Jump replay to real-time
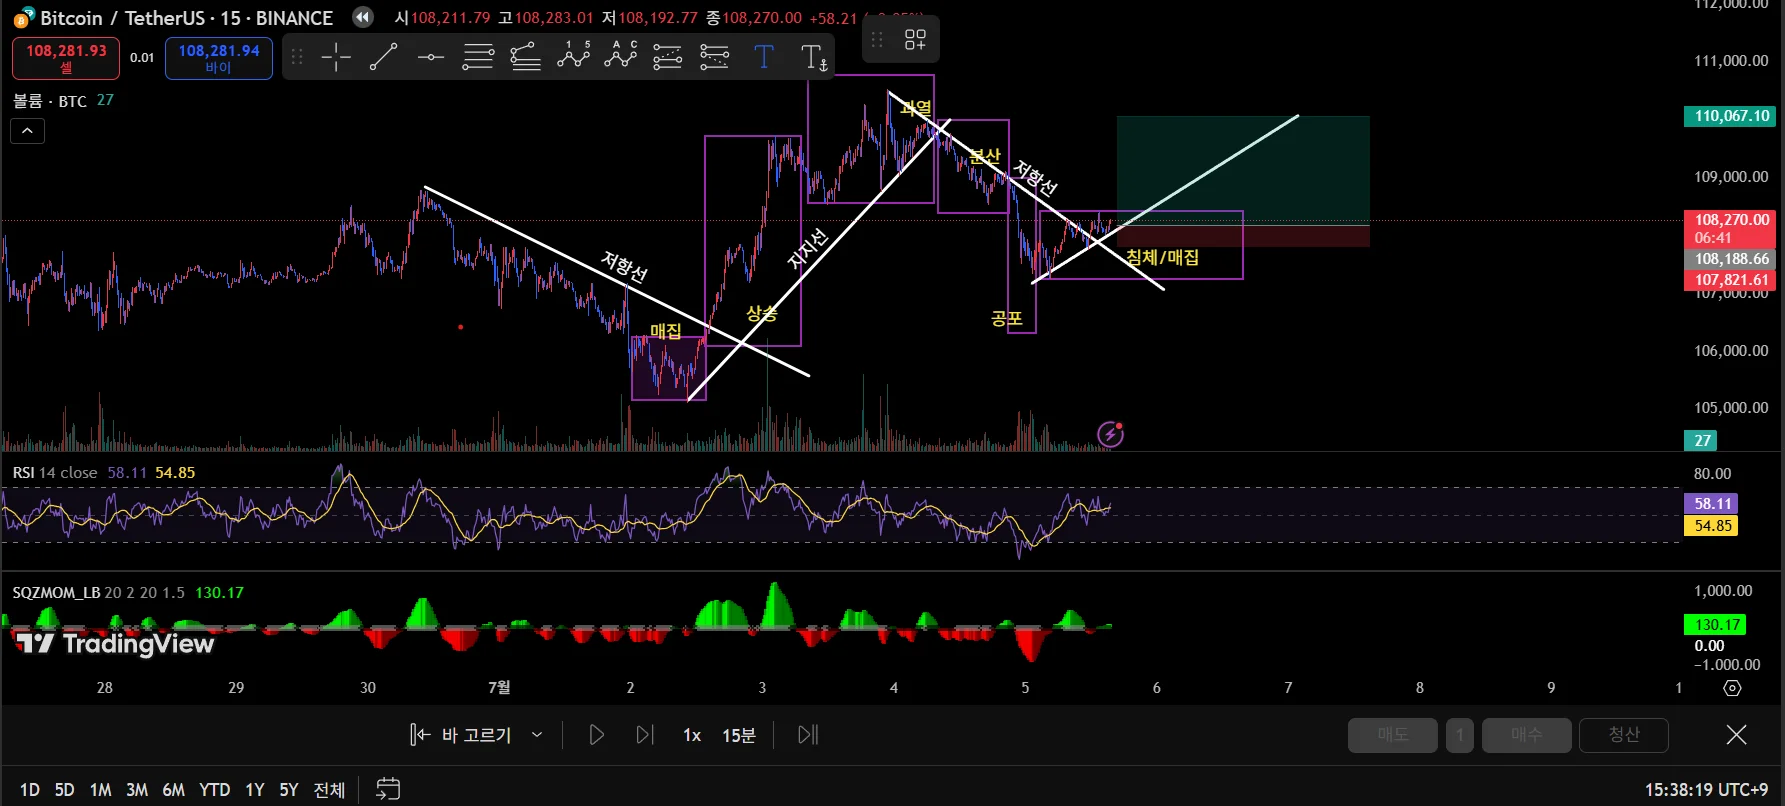This screenshot has width=1785, height=806. point(808,735)
